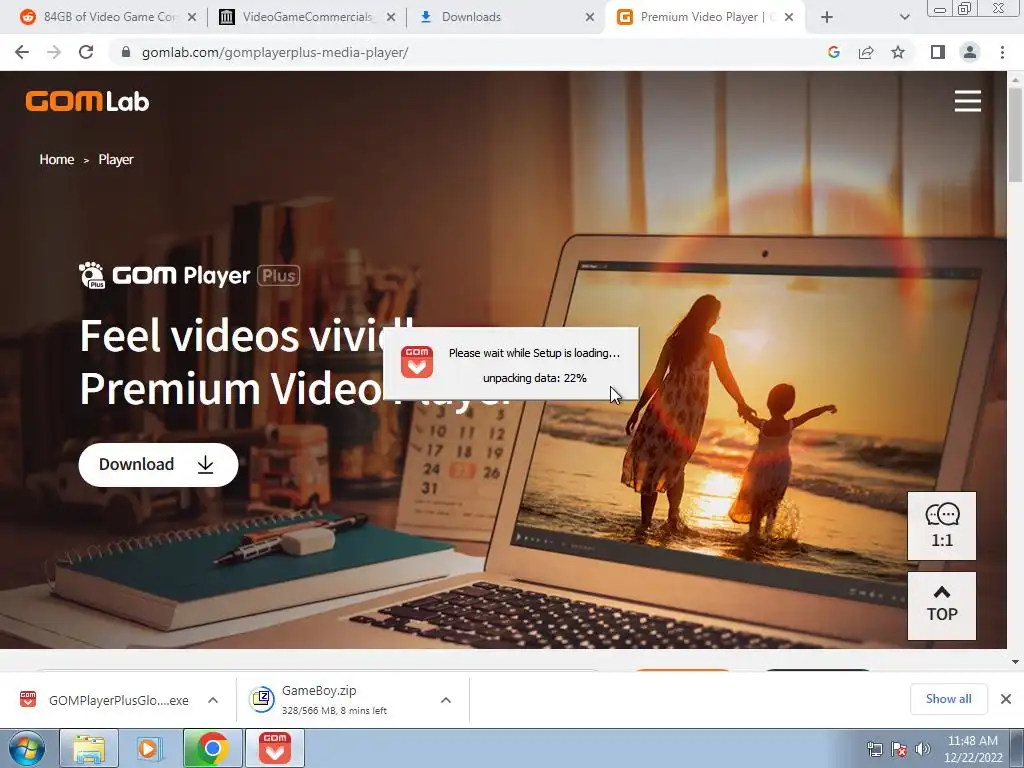Expand the tab search dropdown

[x=904, y=18]
